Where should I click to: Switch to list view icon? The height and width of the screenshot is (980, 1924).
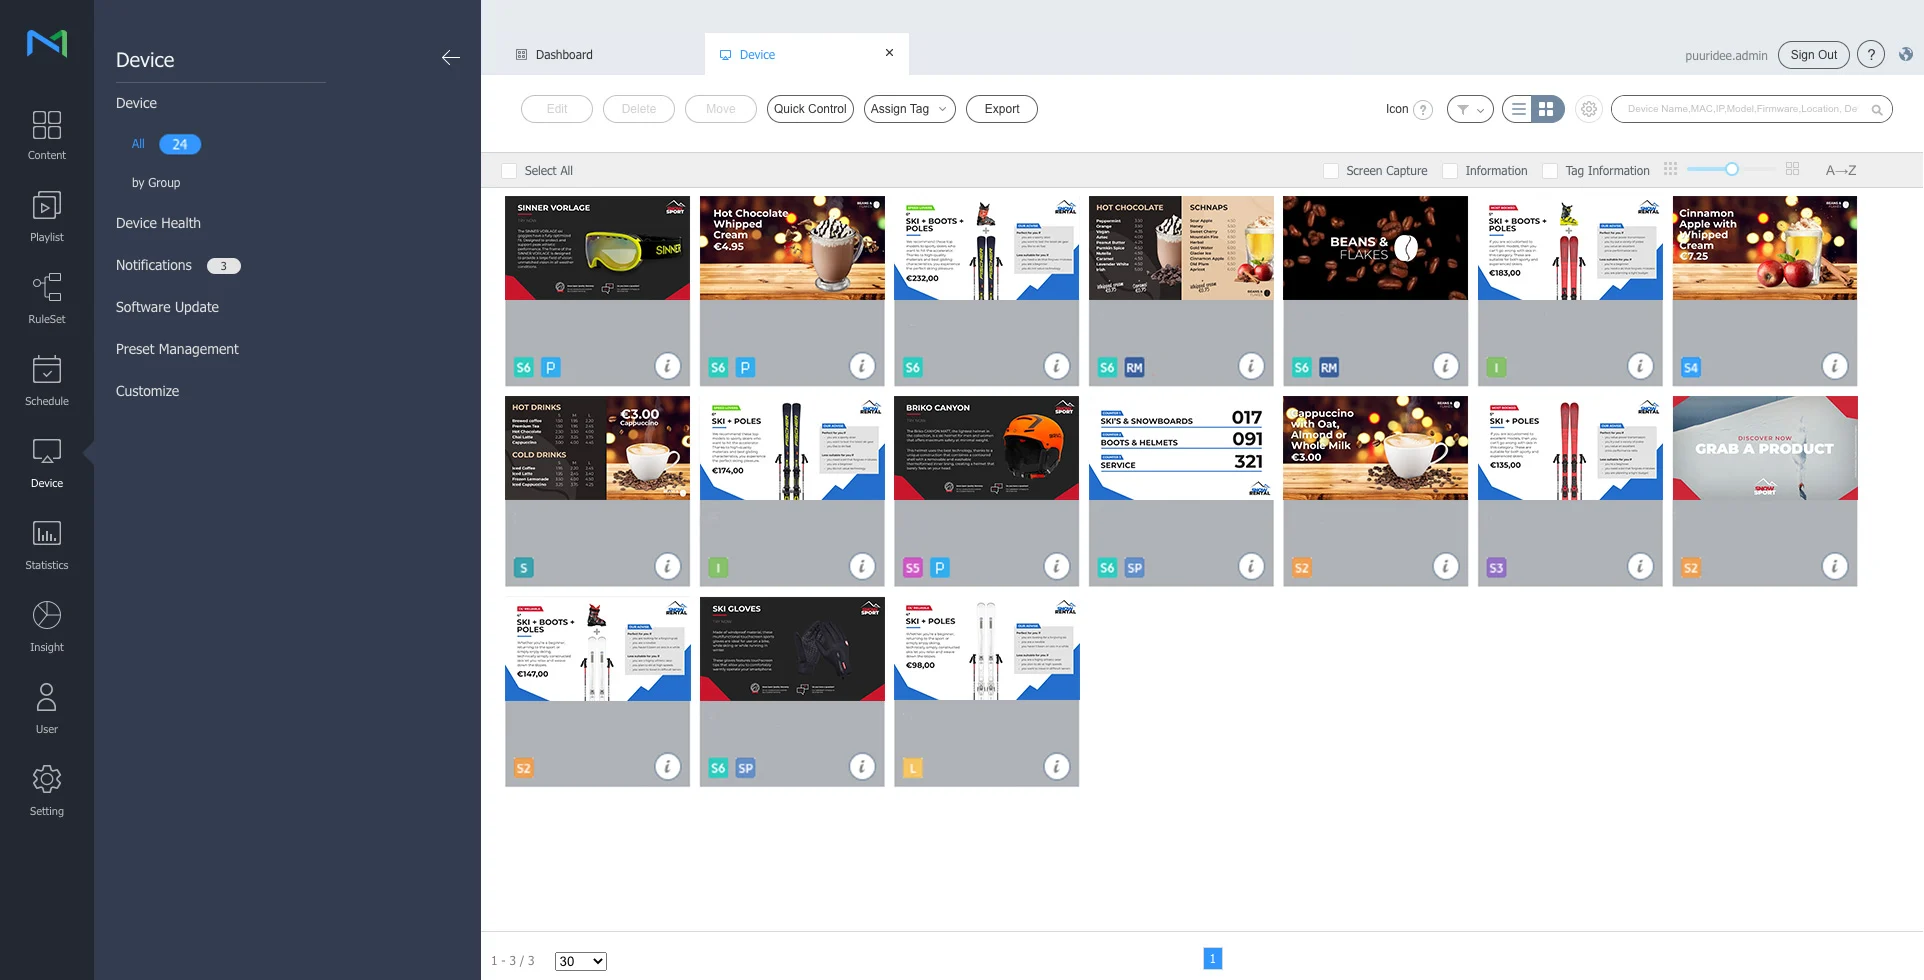coord(1518,109)
